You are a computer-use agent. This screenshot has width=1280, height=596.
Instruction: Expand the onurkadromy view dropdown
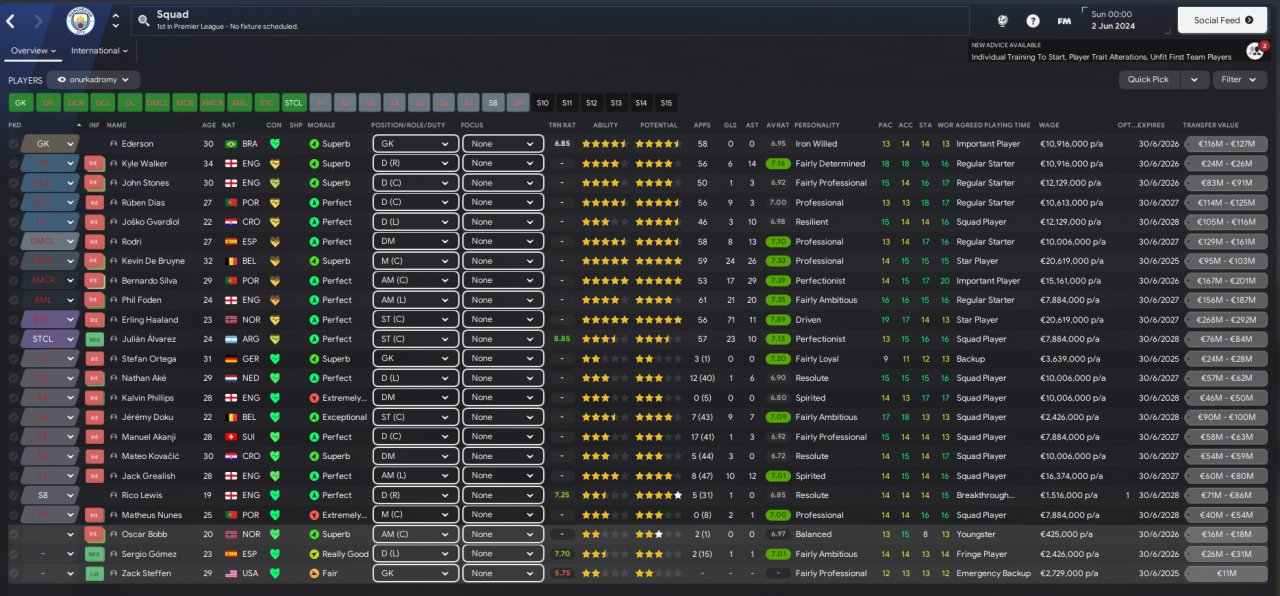(94, 79)
